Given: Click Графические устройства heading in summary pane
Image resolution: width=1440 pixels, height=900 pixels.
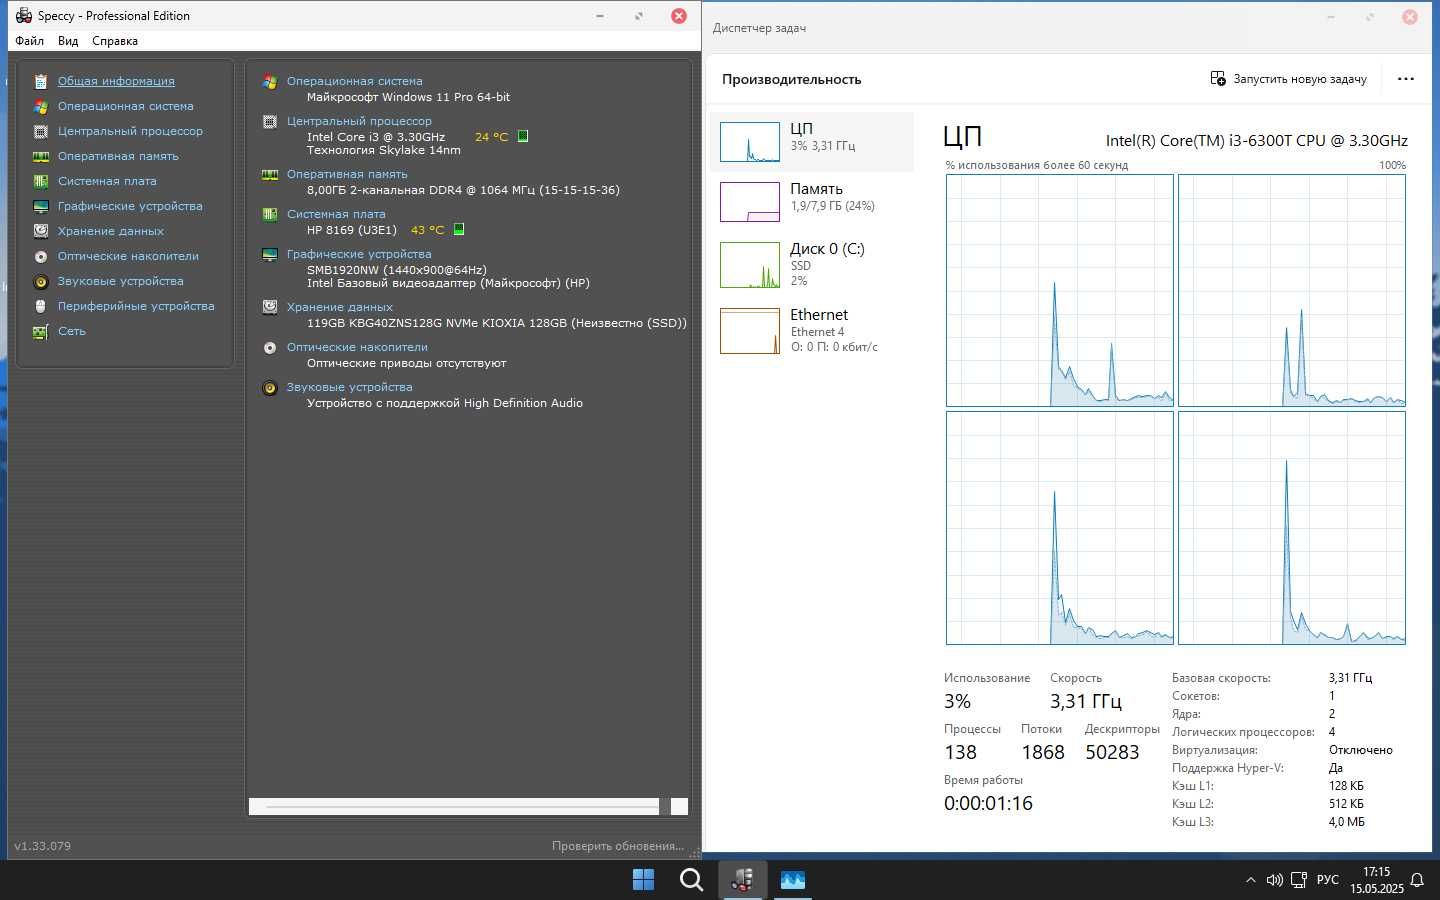Looking at the screenshot, I should (x=359, y=254).
